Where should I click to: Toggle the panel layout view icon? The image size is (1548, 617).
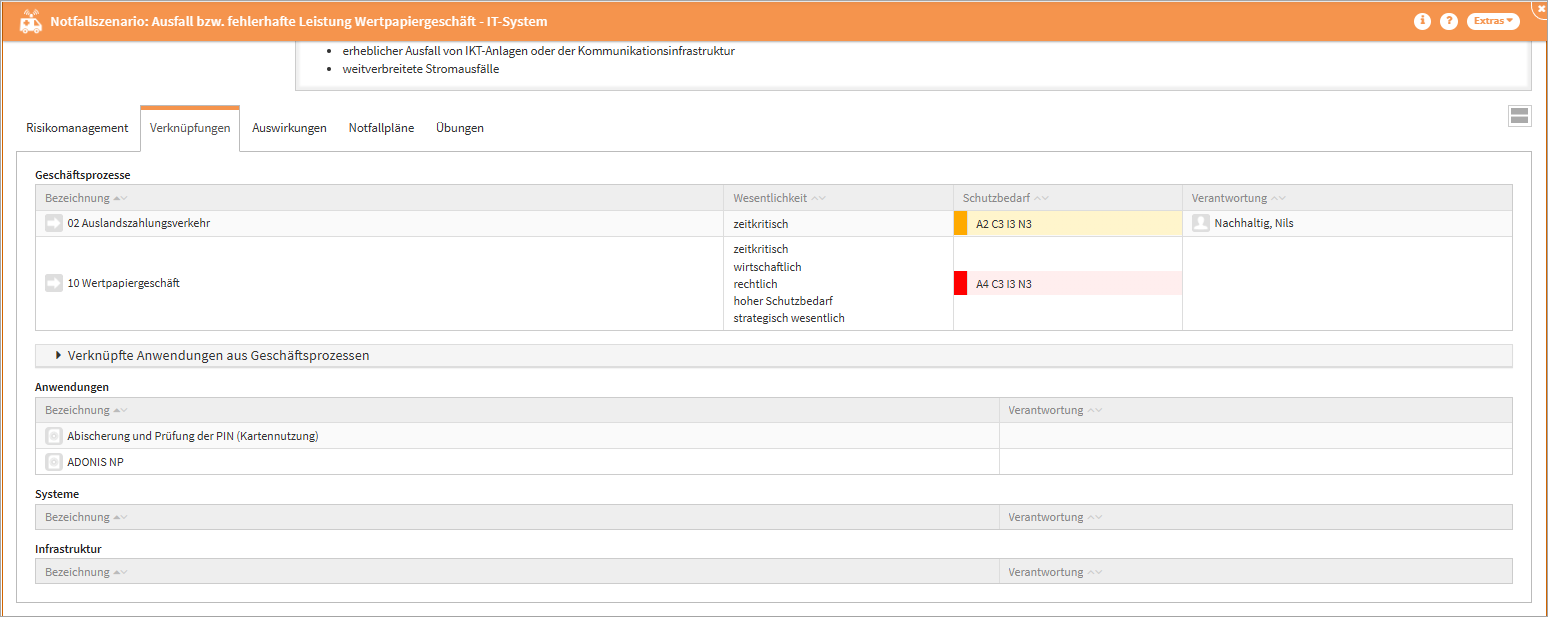pyautogui.click(x=1519, y=116)
